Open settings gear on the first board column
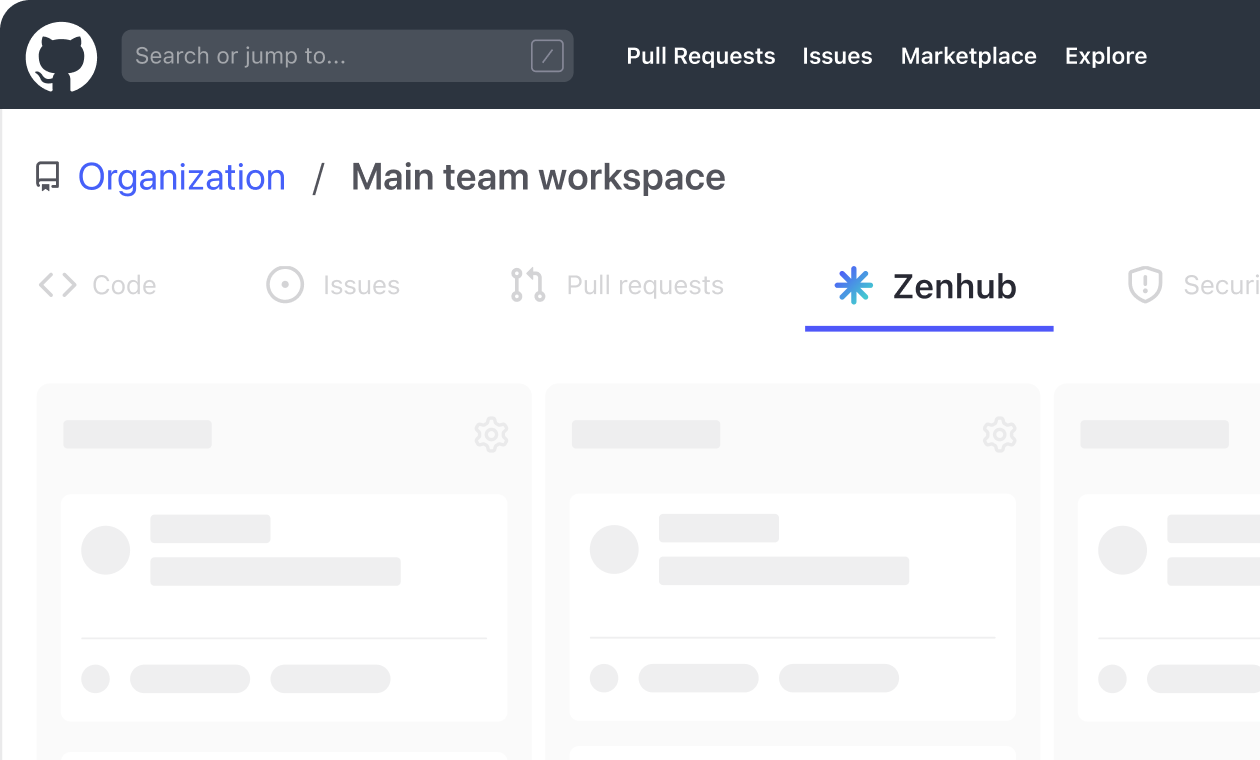 [491, 434]
